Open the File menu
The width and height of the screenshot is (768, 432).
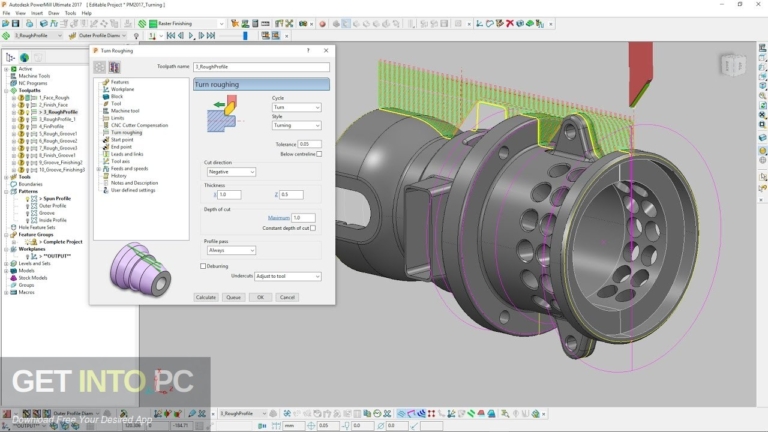(6, 13)
